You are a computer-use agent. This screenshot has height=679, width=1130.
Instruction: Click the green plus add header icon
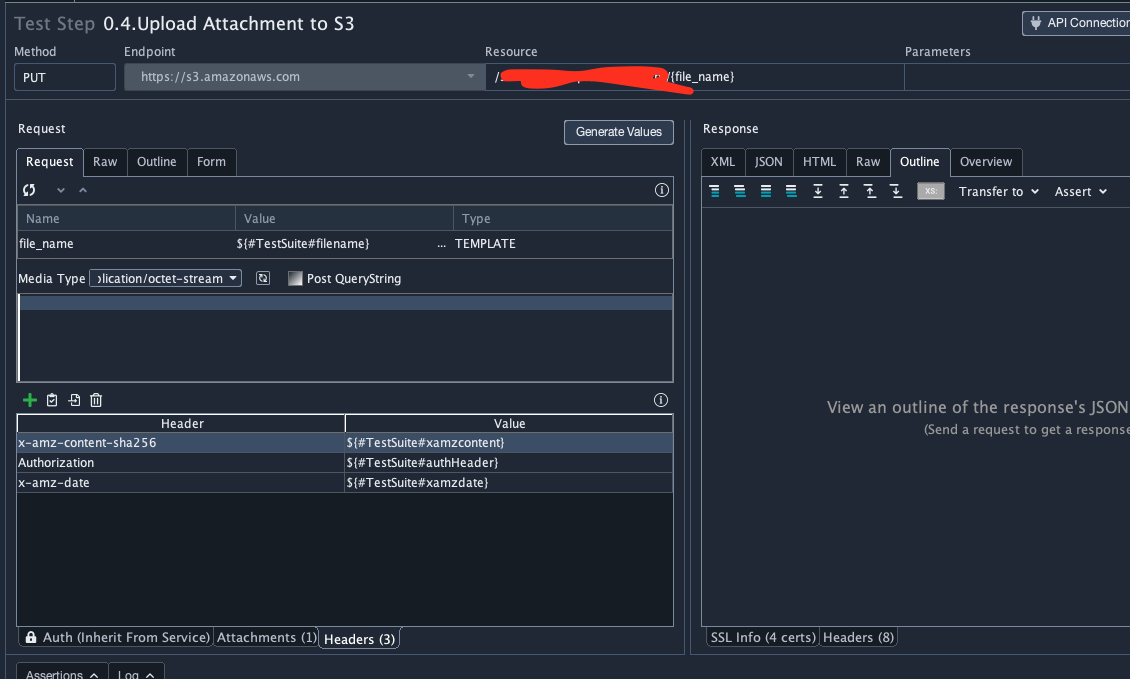(30, 400)
